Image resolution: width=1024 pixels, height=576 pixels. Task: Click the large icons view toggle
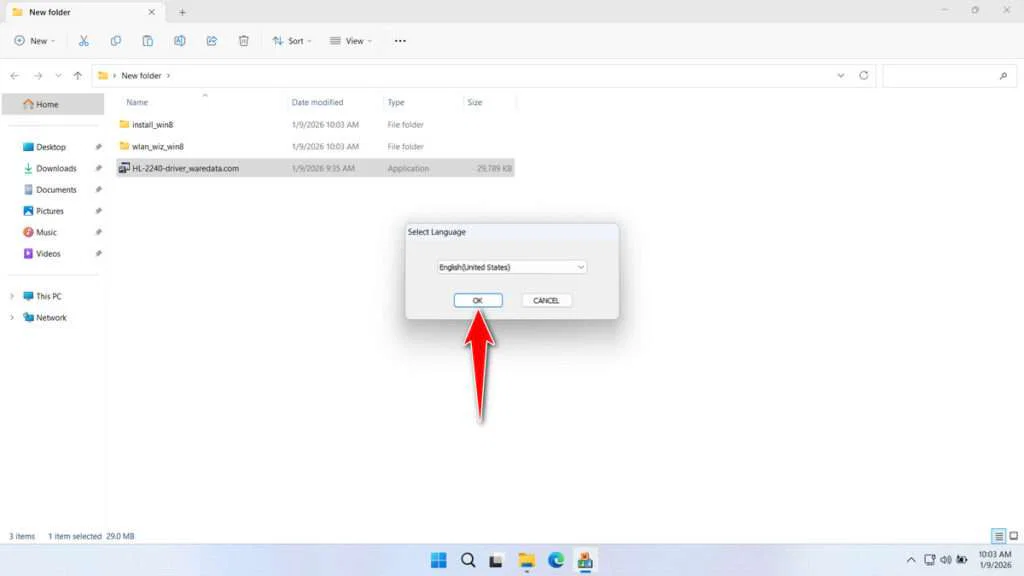coord(1012,536)
